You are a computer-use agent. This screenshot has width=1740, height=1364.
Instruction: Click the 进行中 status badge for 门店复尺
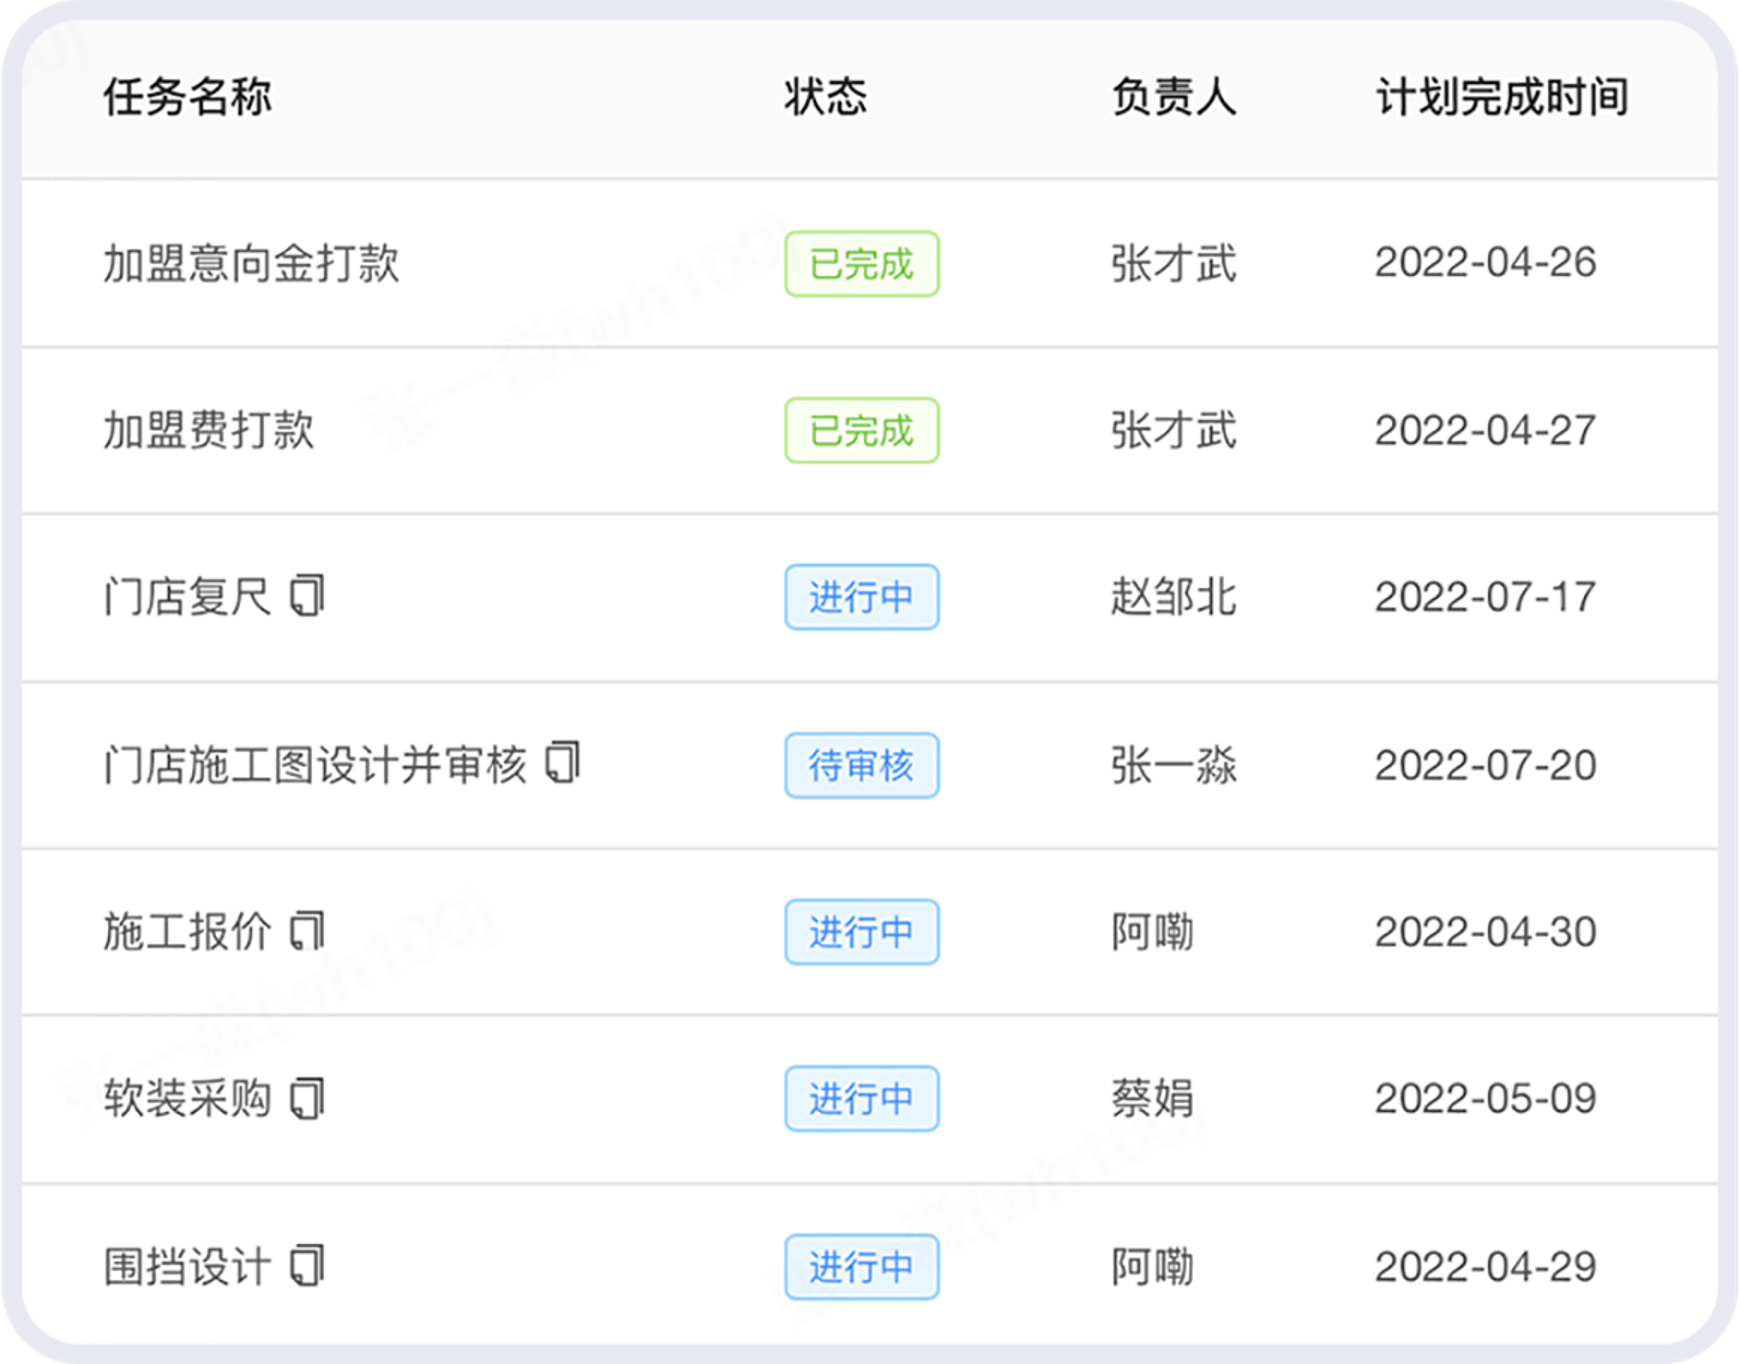(861, 597)
